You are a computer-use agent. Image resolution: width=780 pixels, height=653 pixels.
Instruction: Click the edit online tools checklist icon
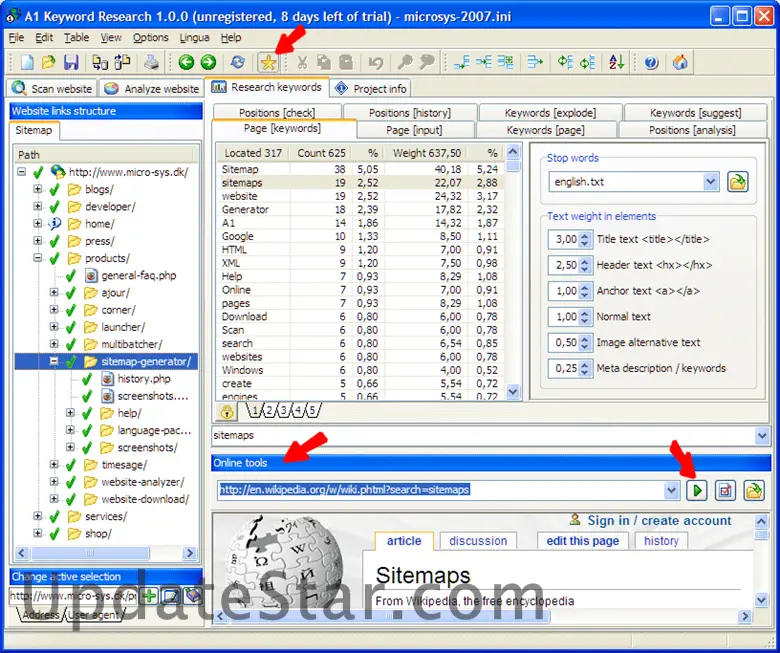pos(725,491)
